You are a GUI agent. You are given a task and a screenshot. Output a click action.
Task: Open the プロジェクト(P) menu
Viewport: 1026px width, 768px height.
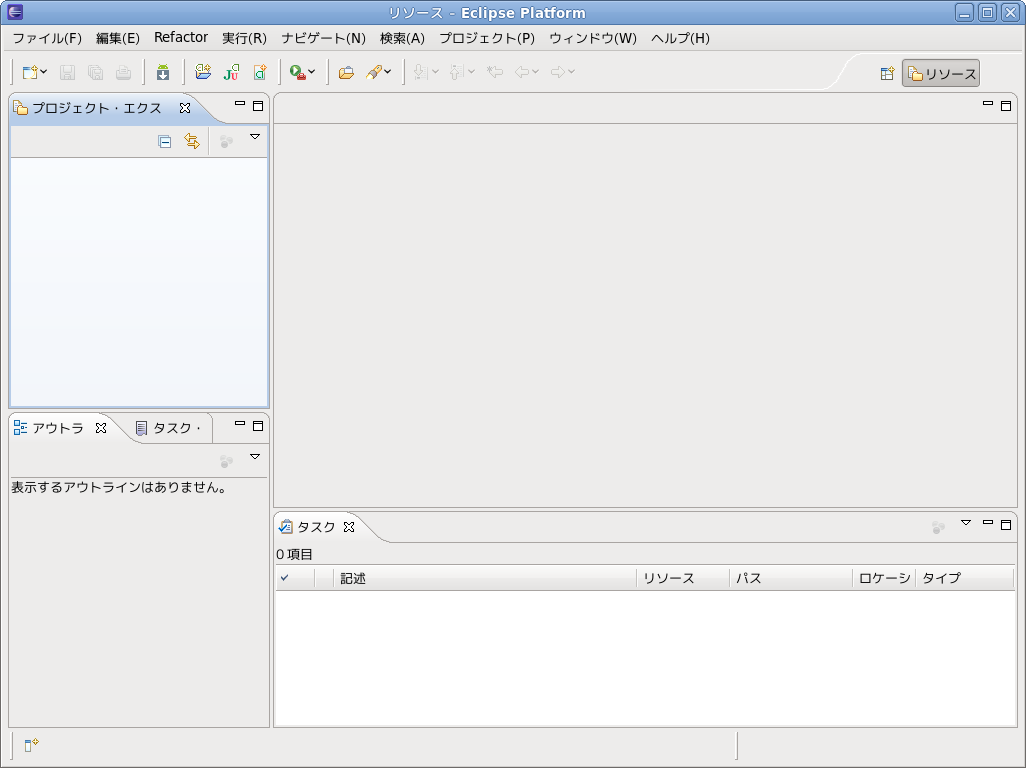coord(487,38)
